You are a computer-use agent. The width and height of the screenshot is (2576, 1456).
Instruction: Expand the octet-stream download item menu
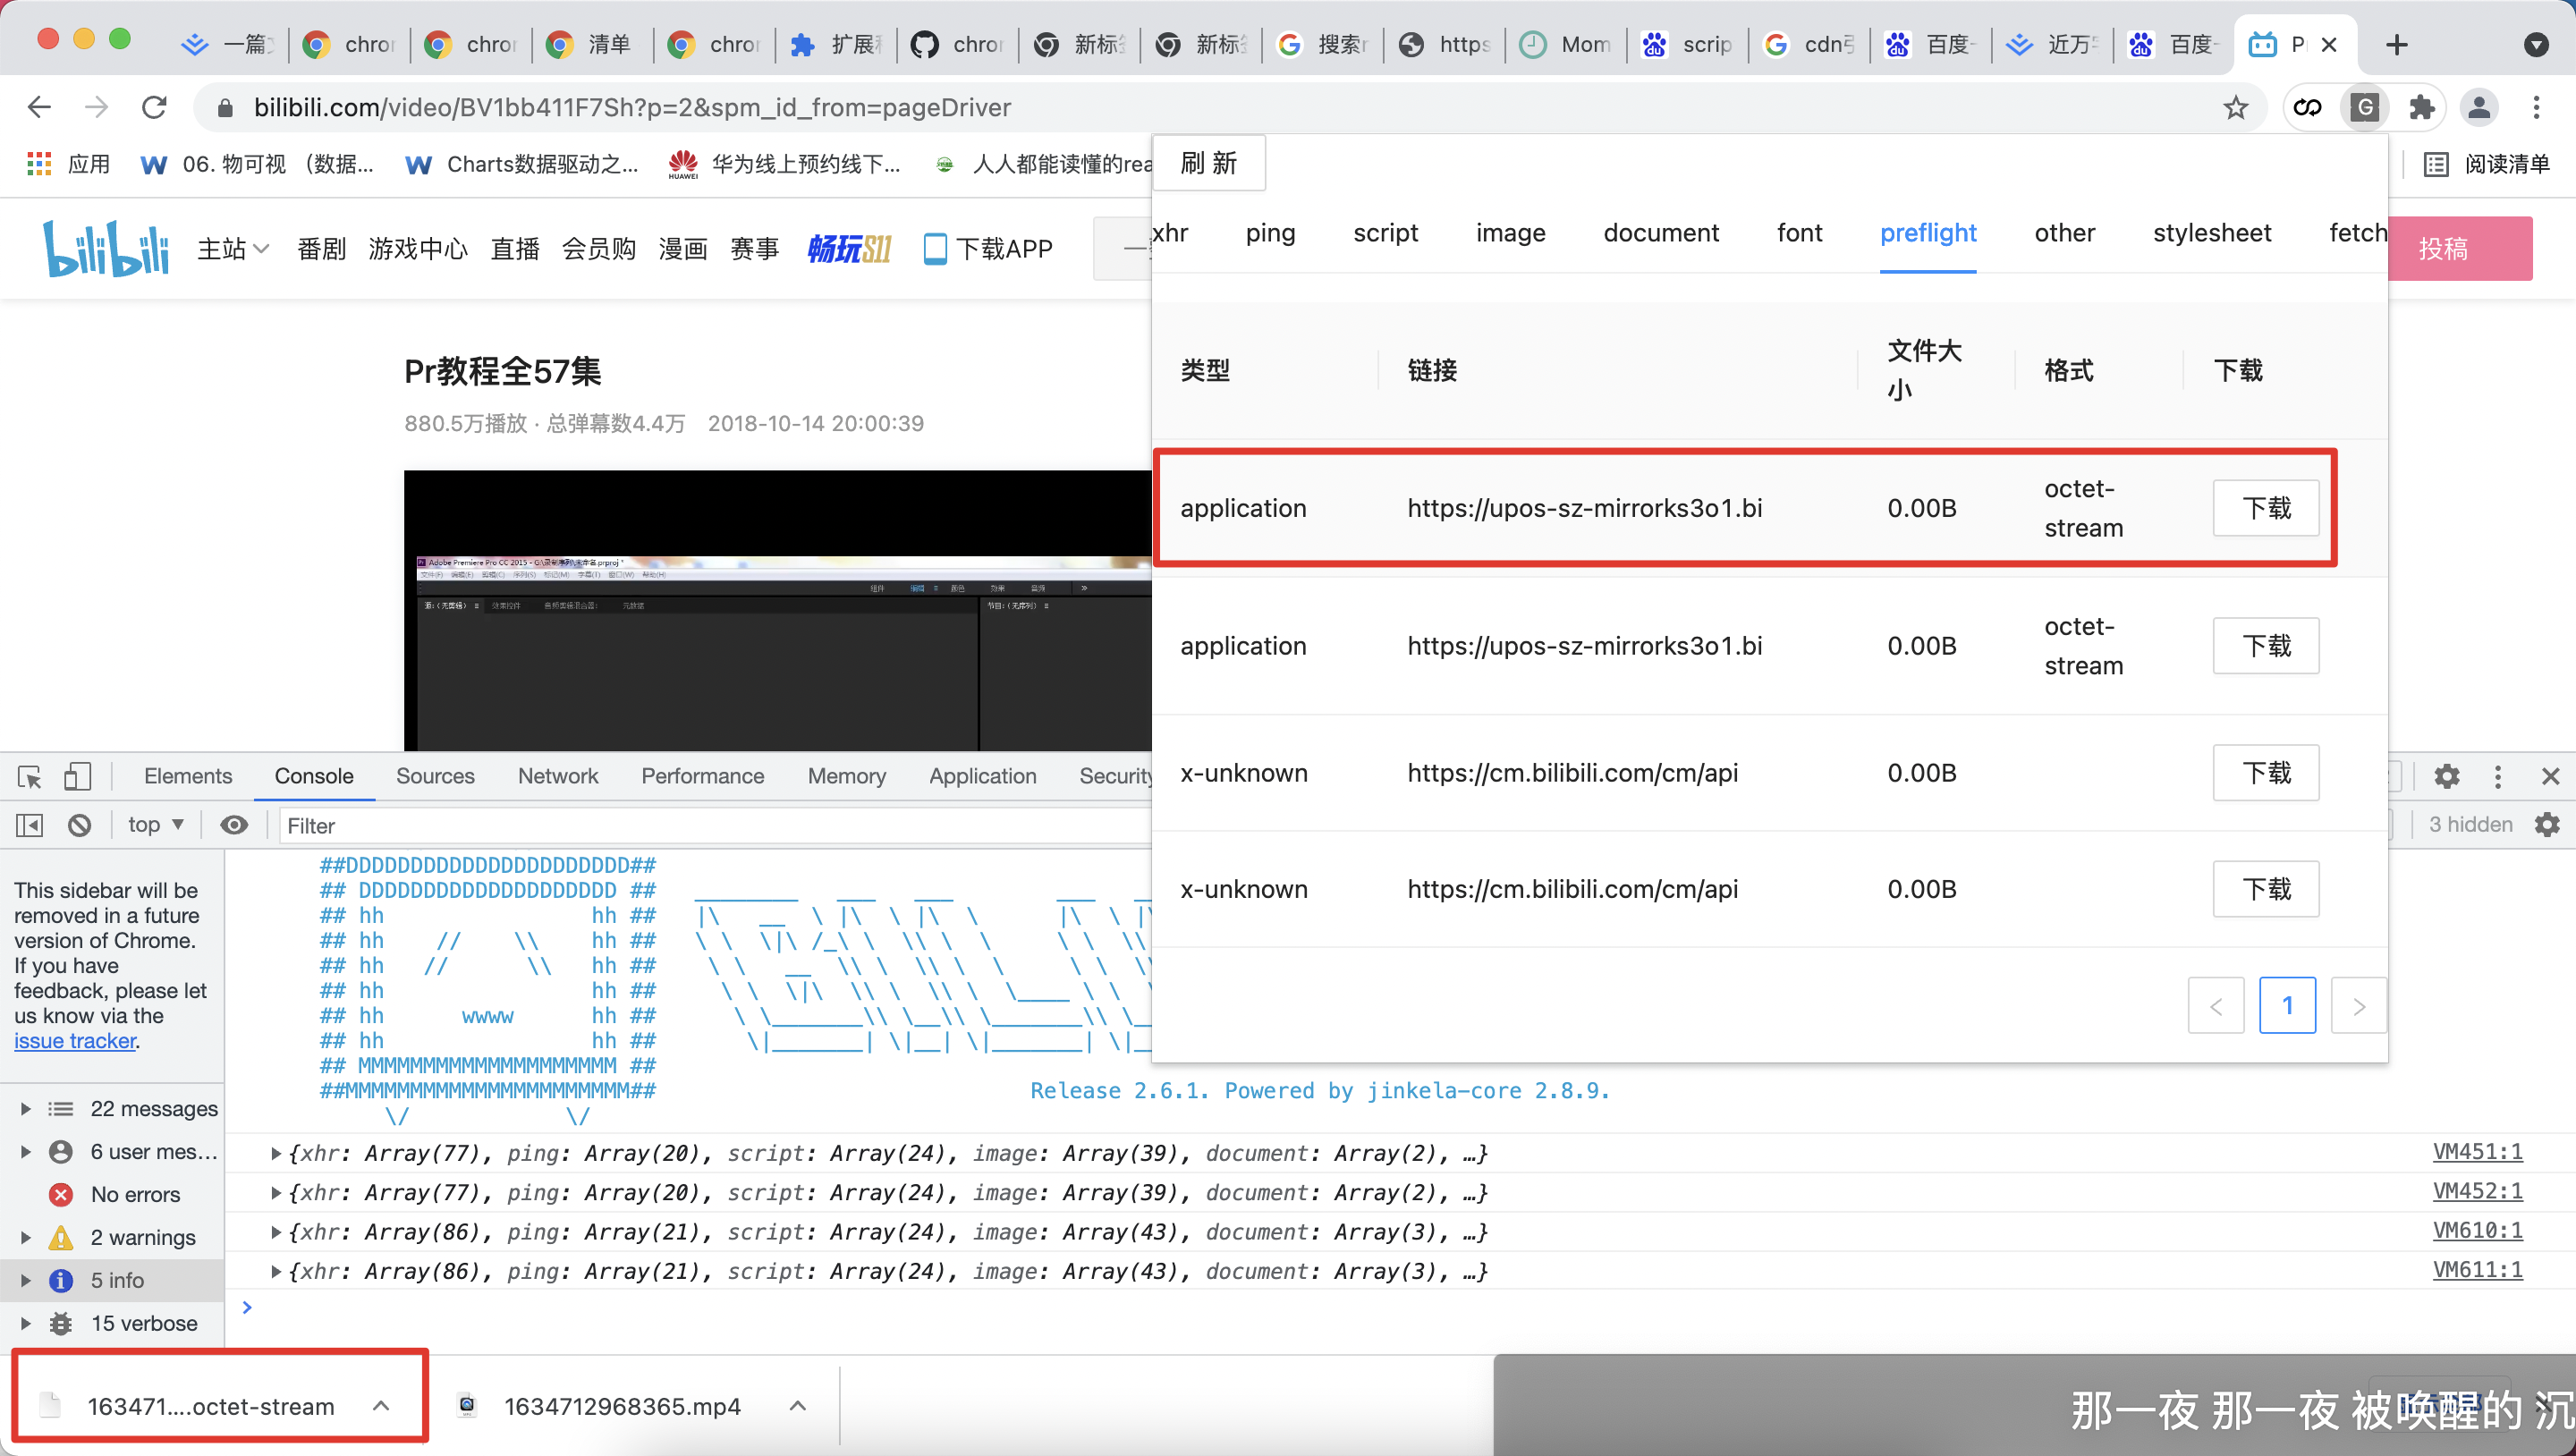click(381, 1406)
